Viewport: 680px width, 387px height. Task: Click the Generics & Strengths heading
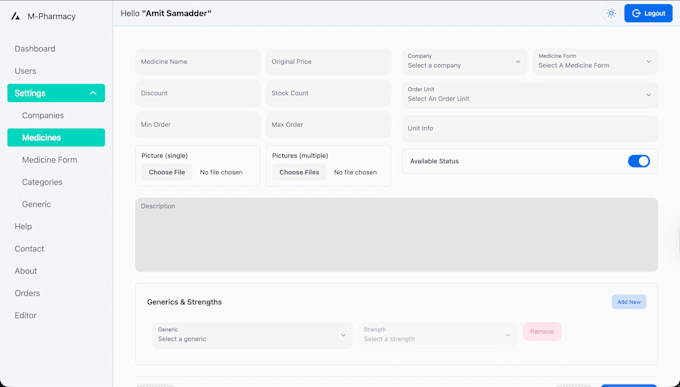[x=184, y=302]
